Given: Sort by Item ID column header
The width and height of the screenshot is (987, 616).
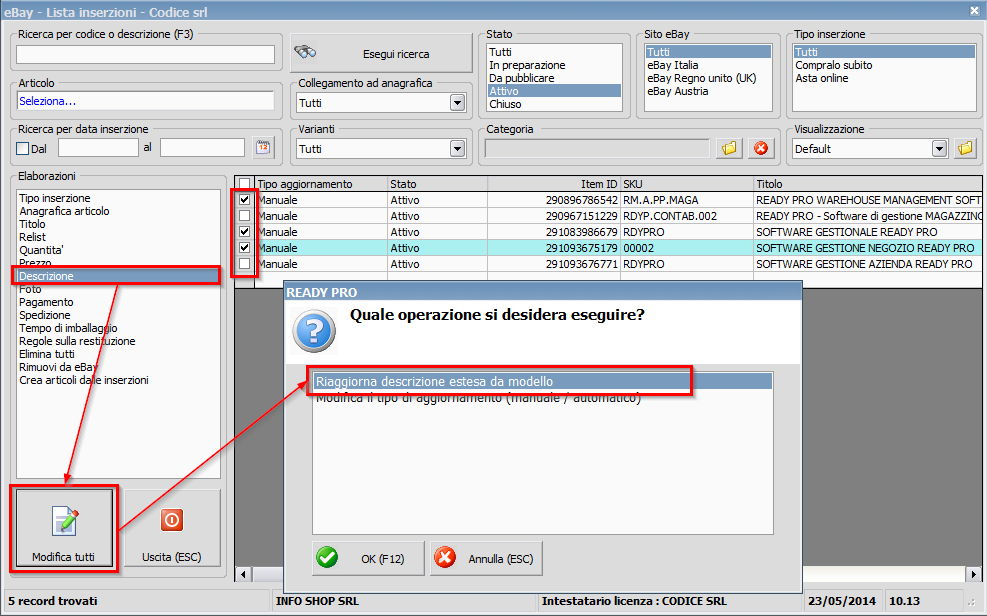Looking at the screenshot, I should tap(554, 184).
